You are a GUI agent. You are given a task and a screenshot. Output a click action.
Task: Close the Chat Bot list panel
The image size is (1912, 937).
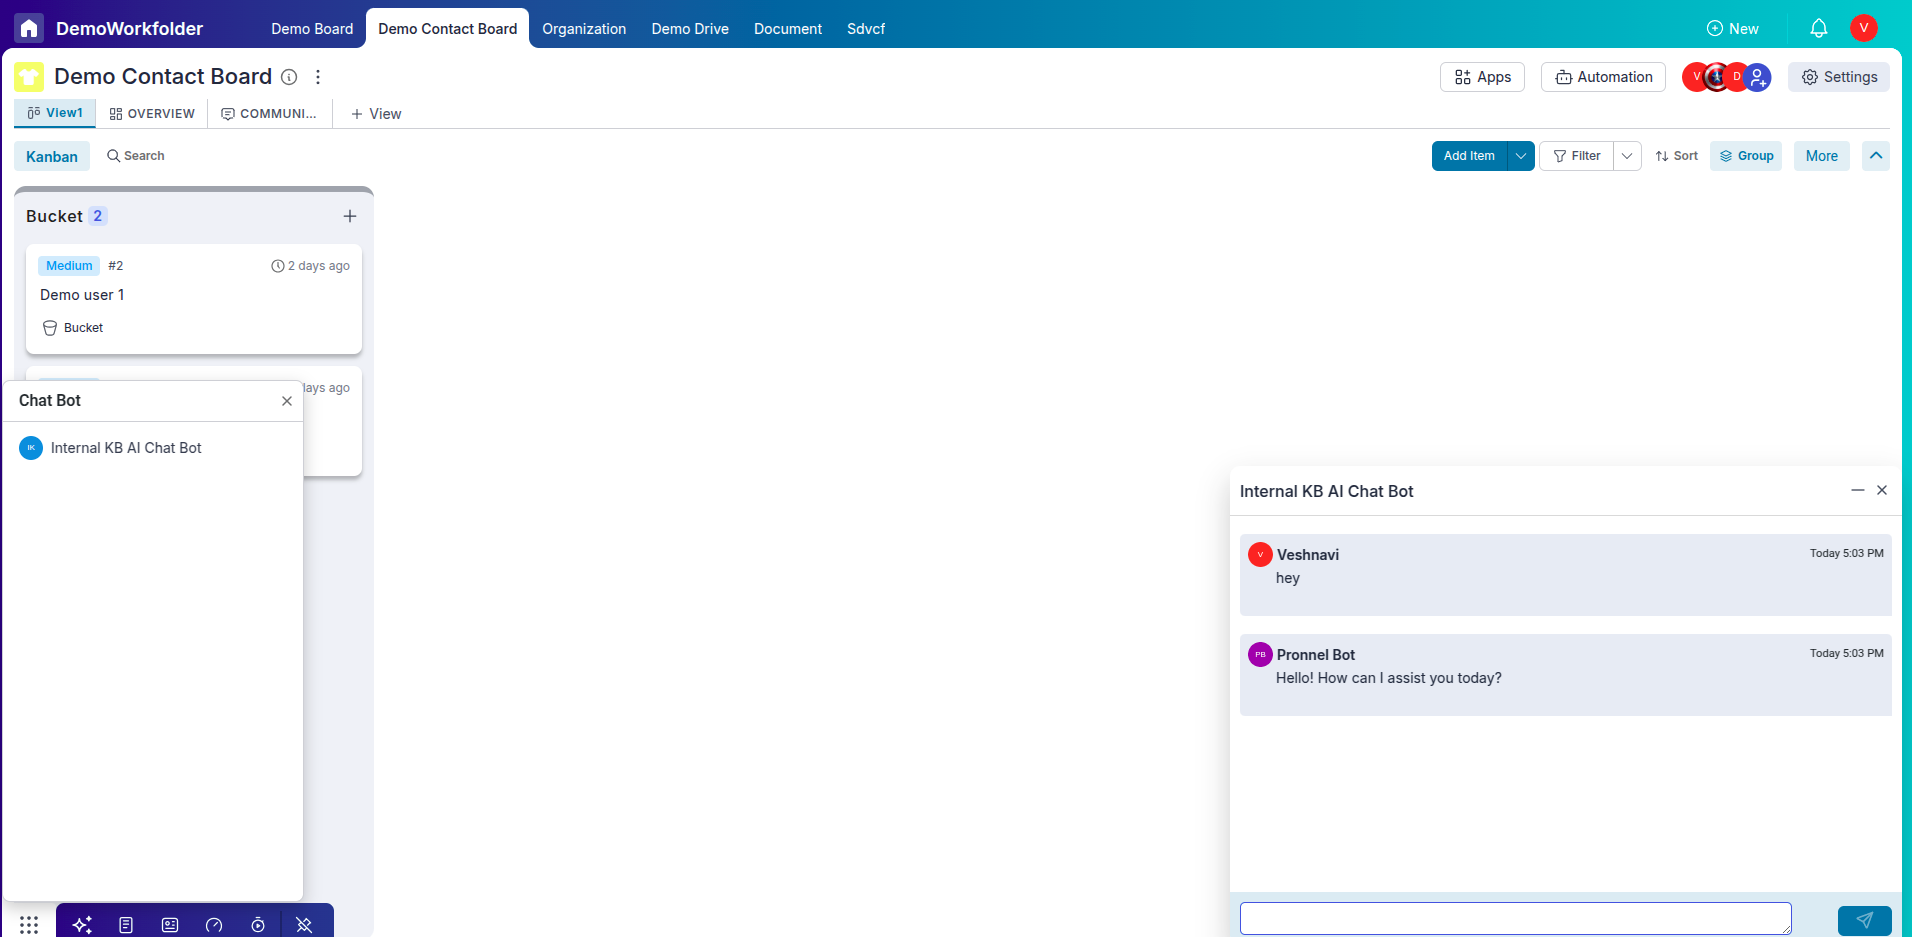click(287, 401)
